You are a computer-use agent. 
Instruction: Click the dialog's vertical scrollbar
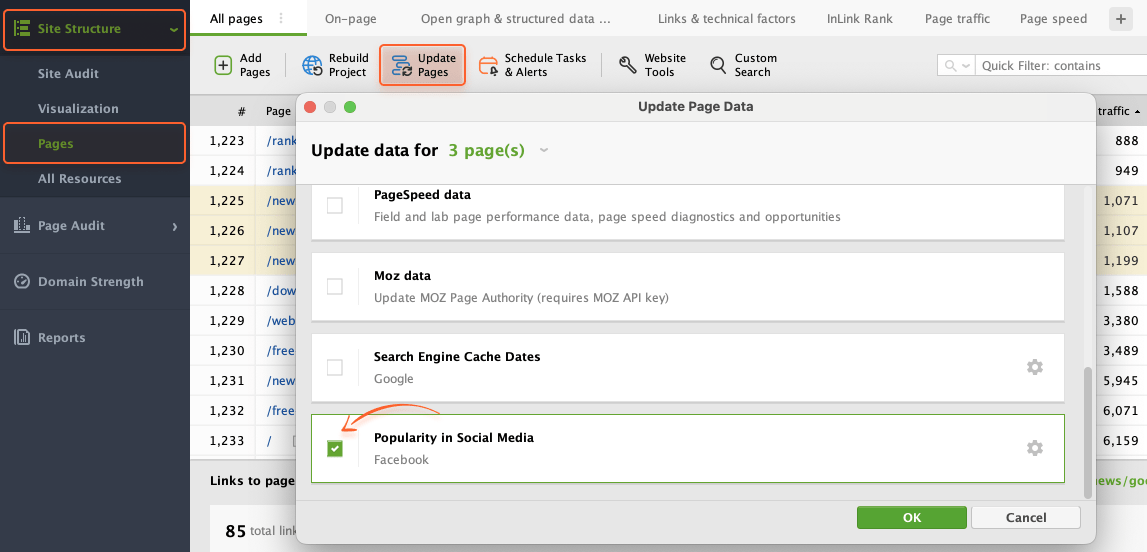click(x=1087, y=433)
